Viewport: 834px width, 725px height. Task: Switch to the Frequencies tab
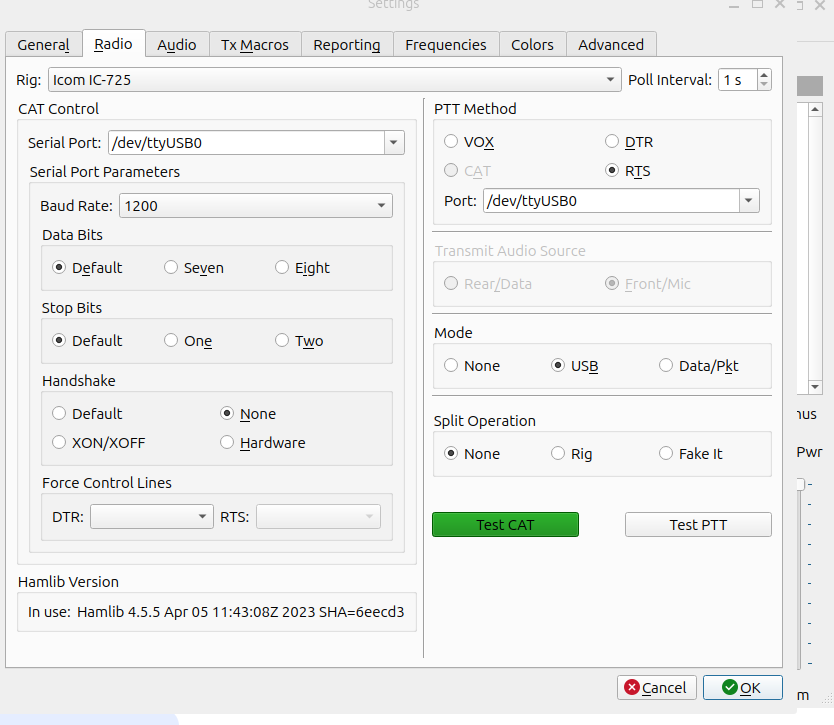pyautogui.click(x=446, y=45)
